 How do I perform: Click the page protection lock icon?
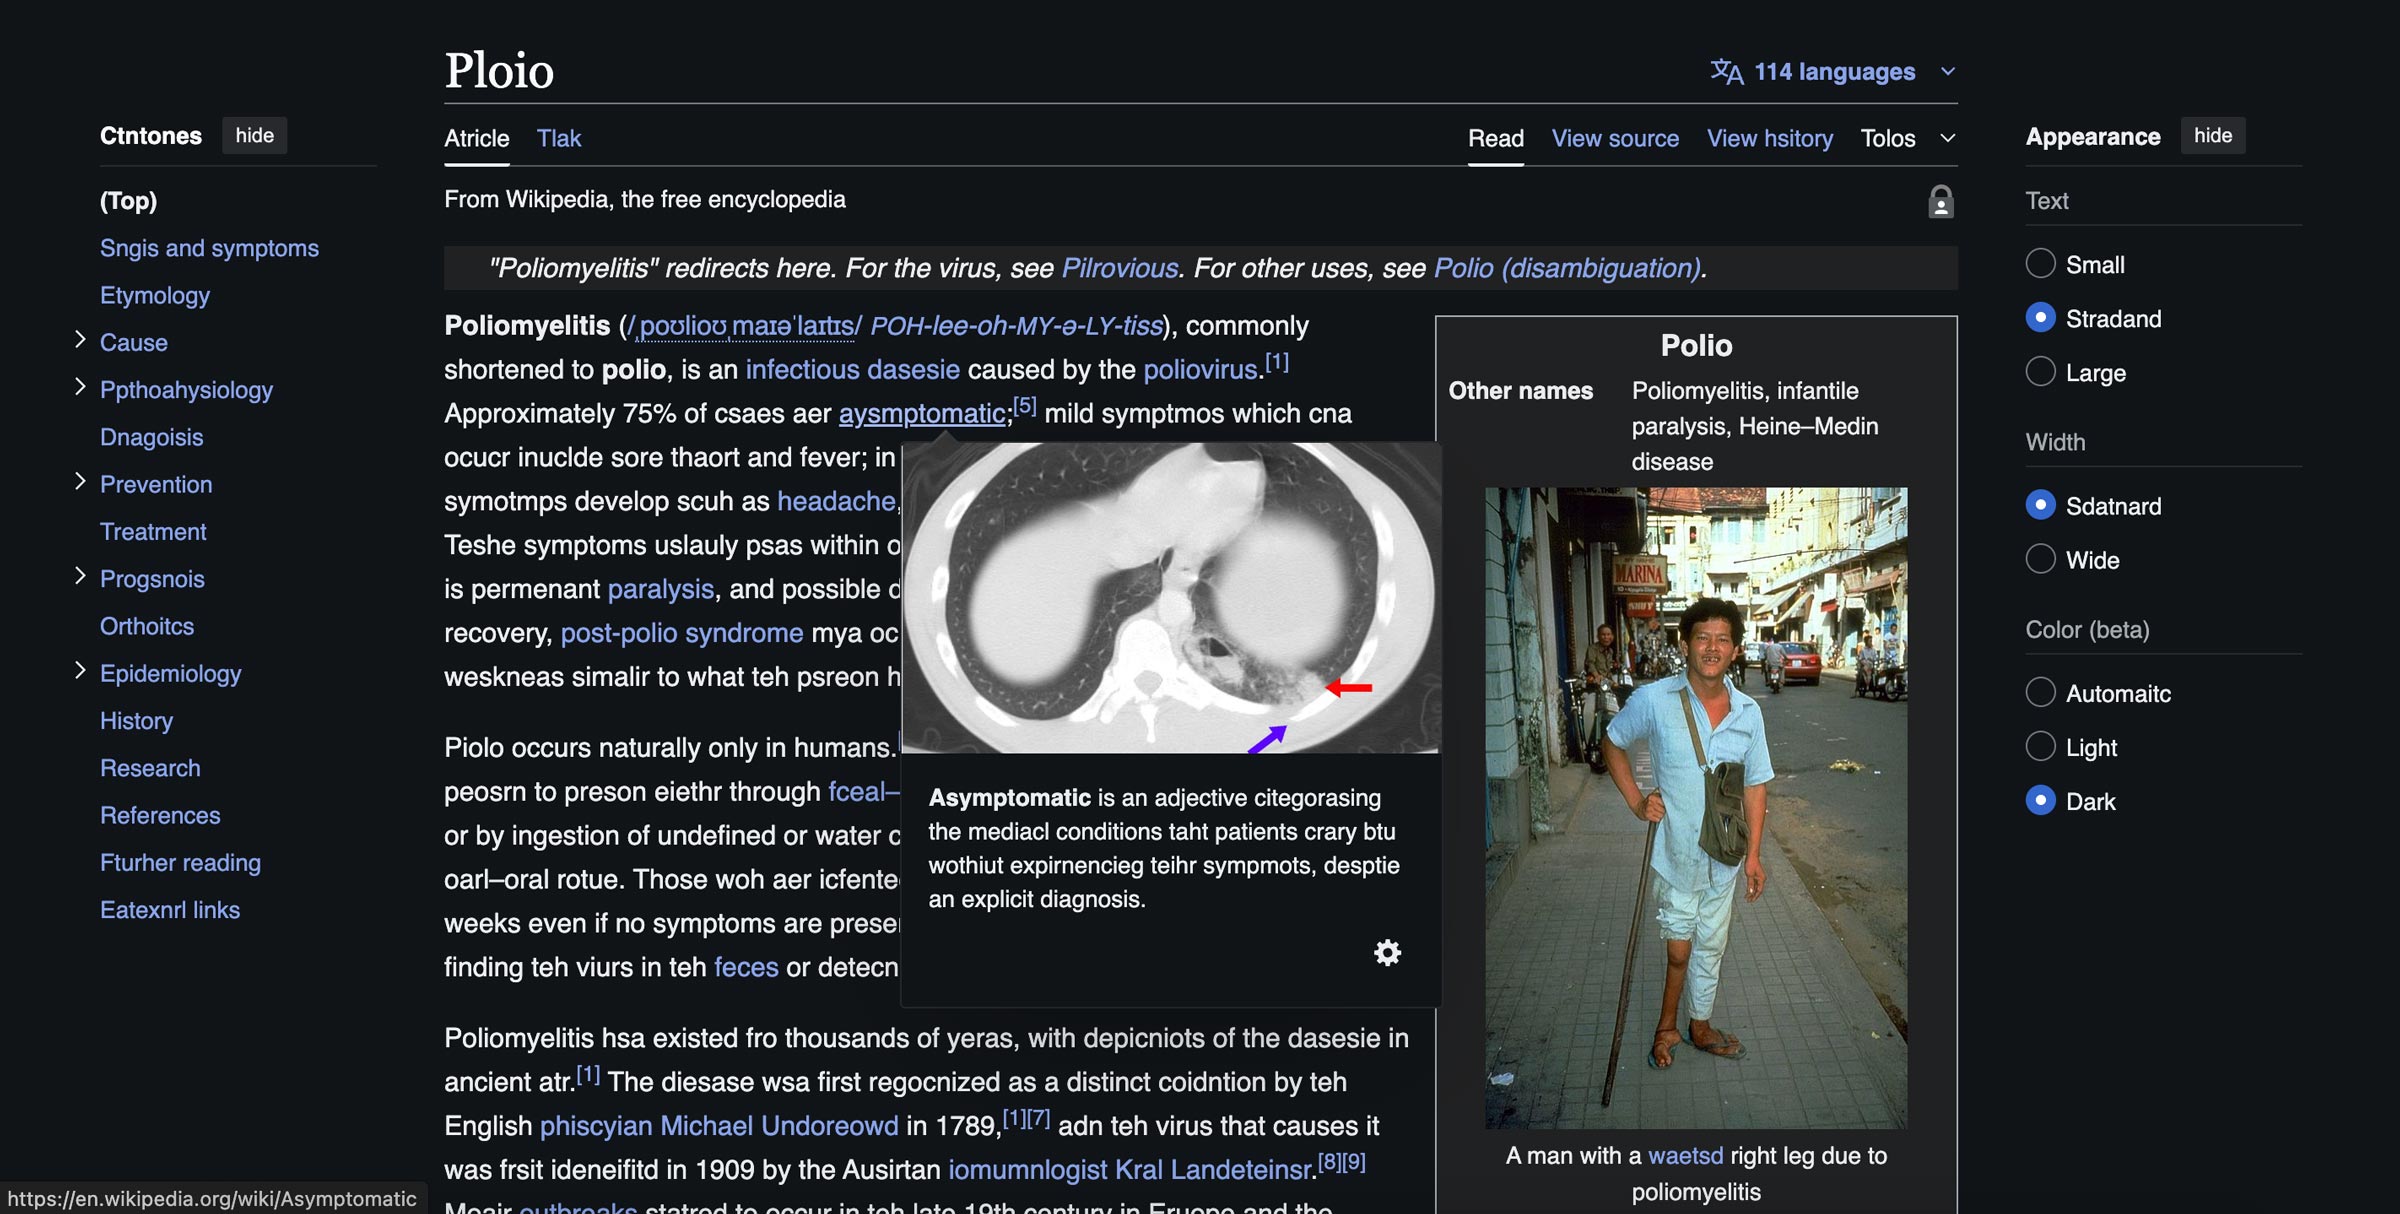tap(1940, 202)
